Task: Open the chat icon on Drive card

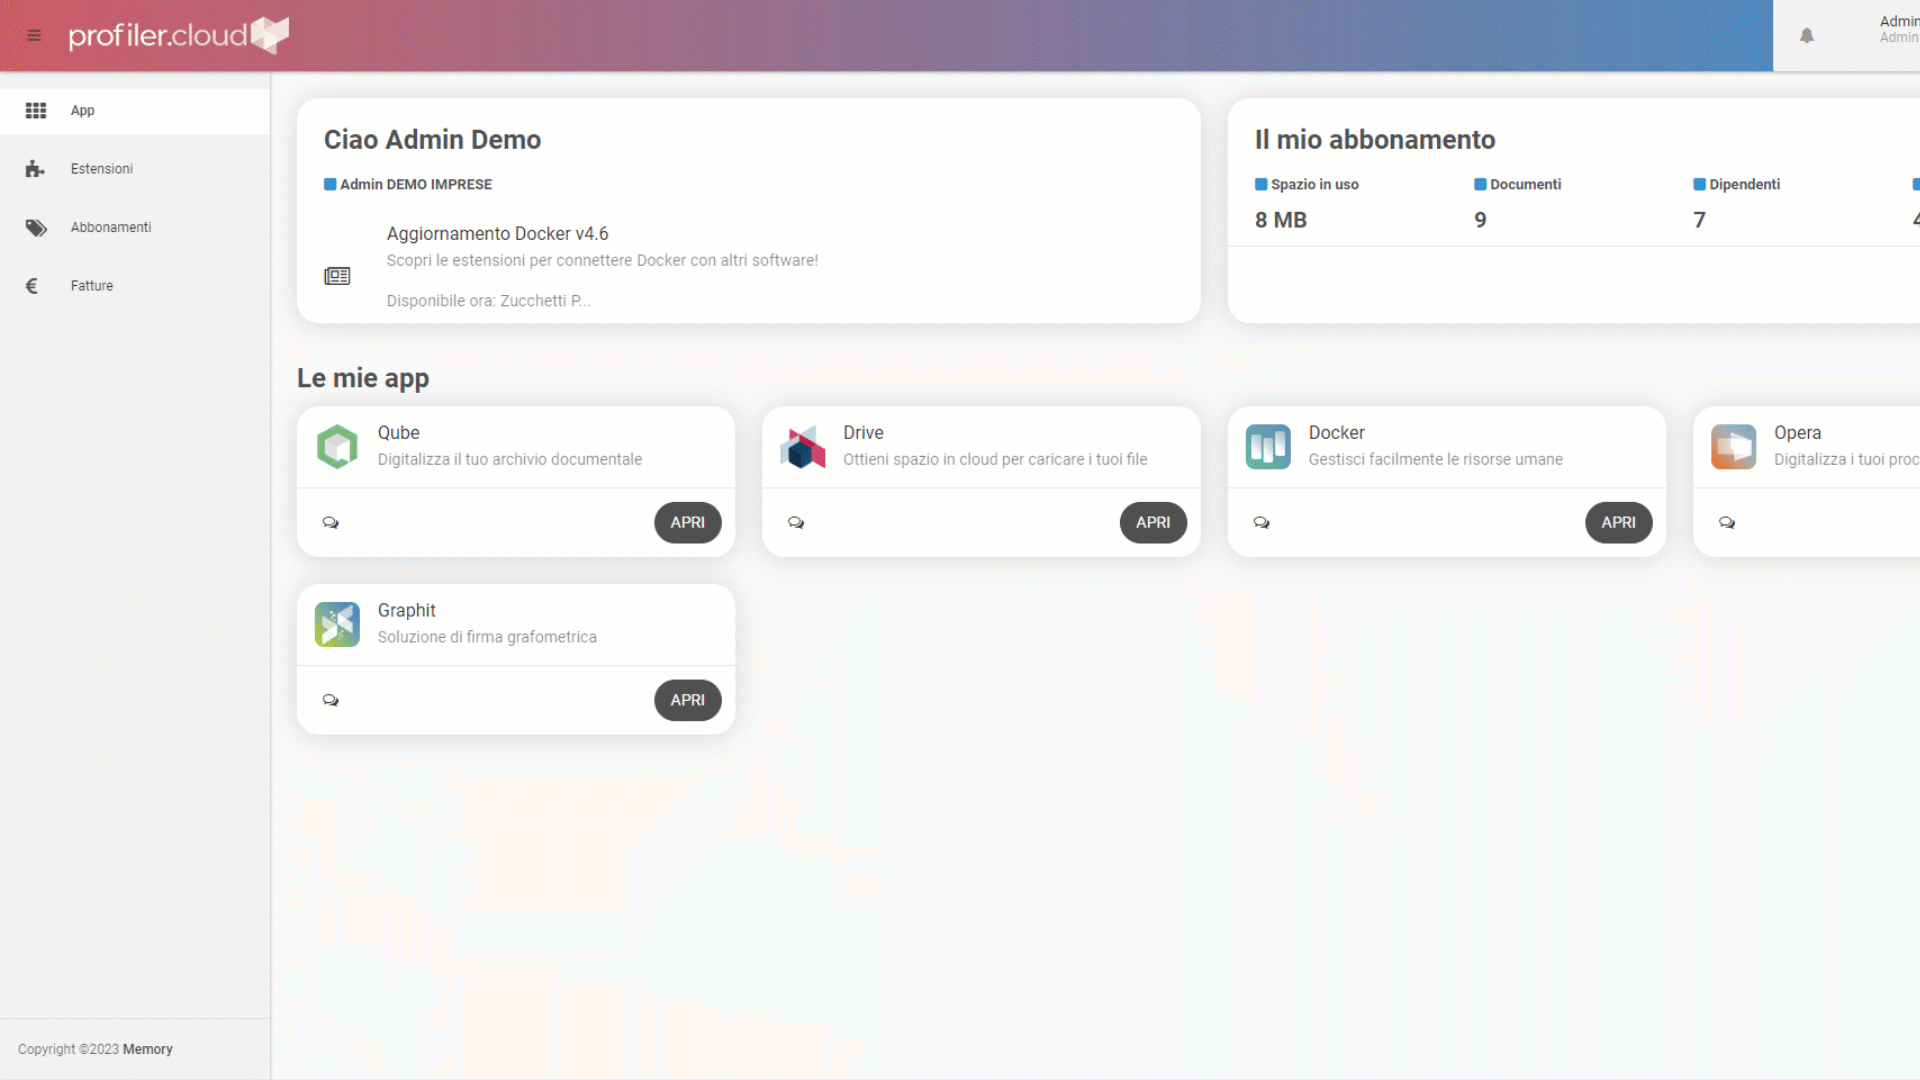Action: click(x=796, y=523)
